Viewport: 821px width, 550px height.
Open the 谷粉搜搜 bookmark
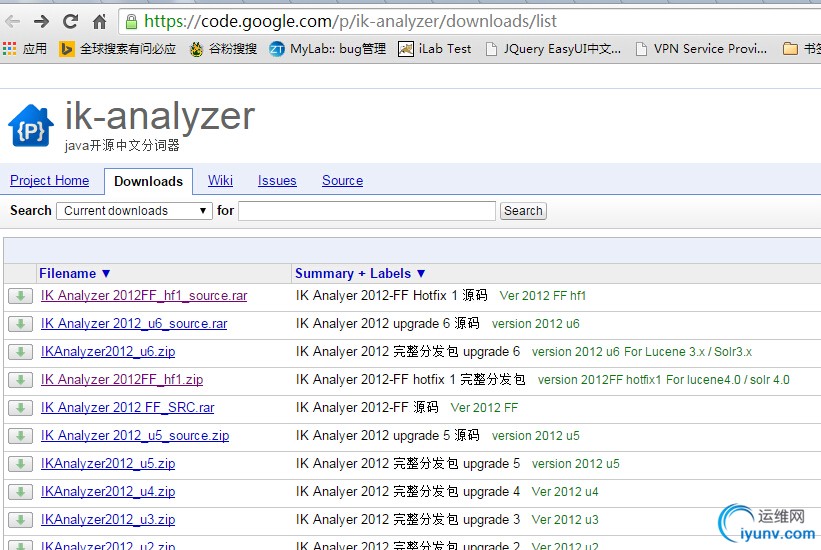223,49
